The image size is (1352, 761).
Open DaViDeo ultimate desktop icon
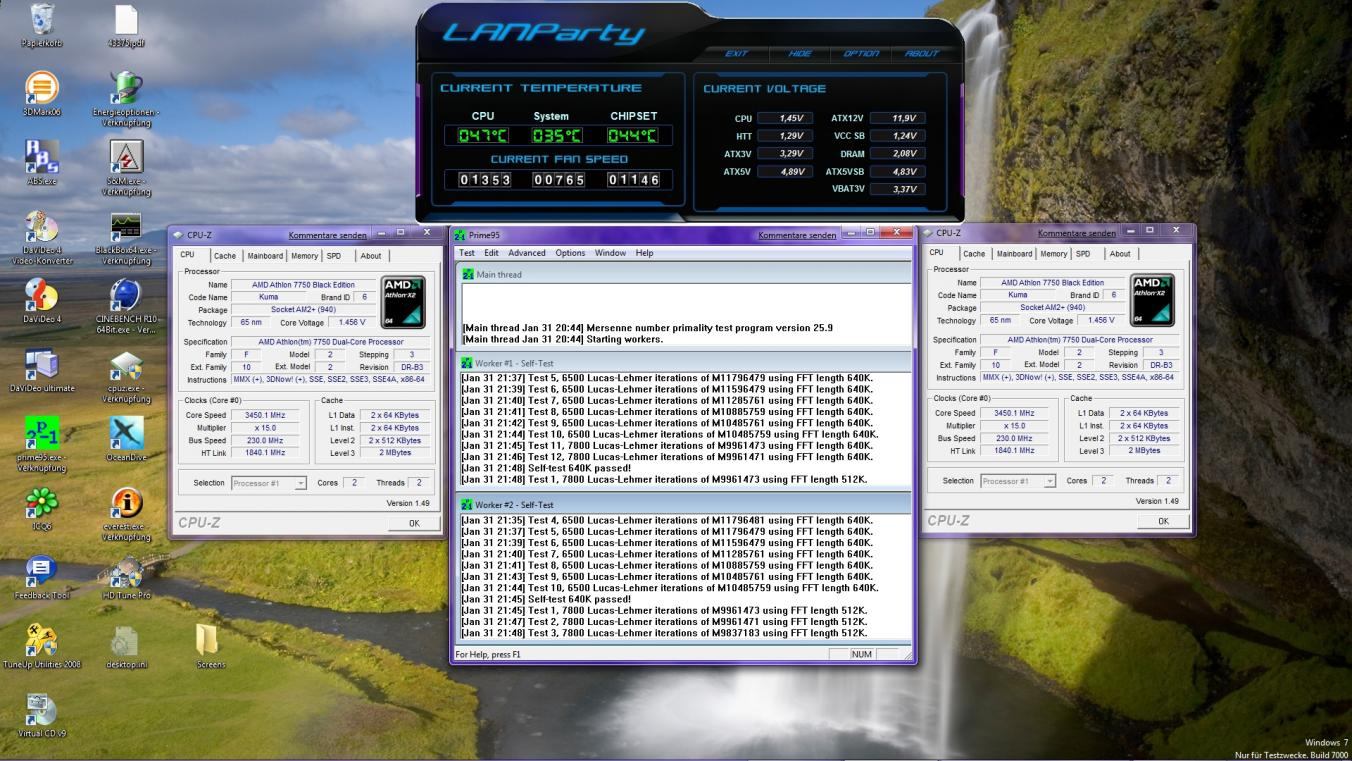42,364
